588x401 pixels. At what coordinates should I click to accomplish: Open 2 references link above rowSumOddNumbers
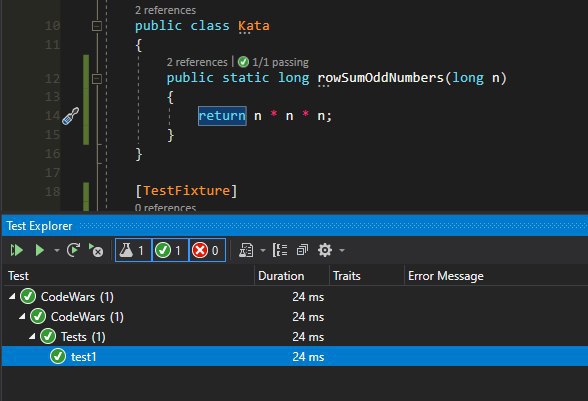coord(197,62)
